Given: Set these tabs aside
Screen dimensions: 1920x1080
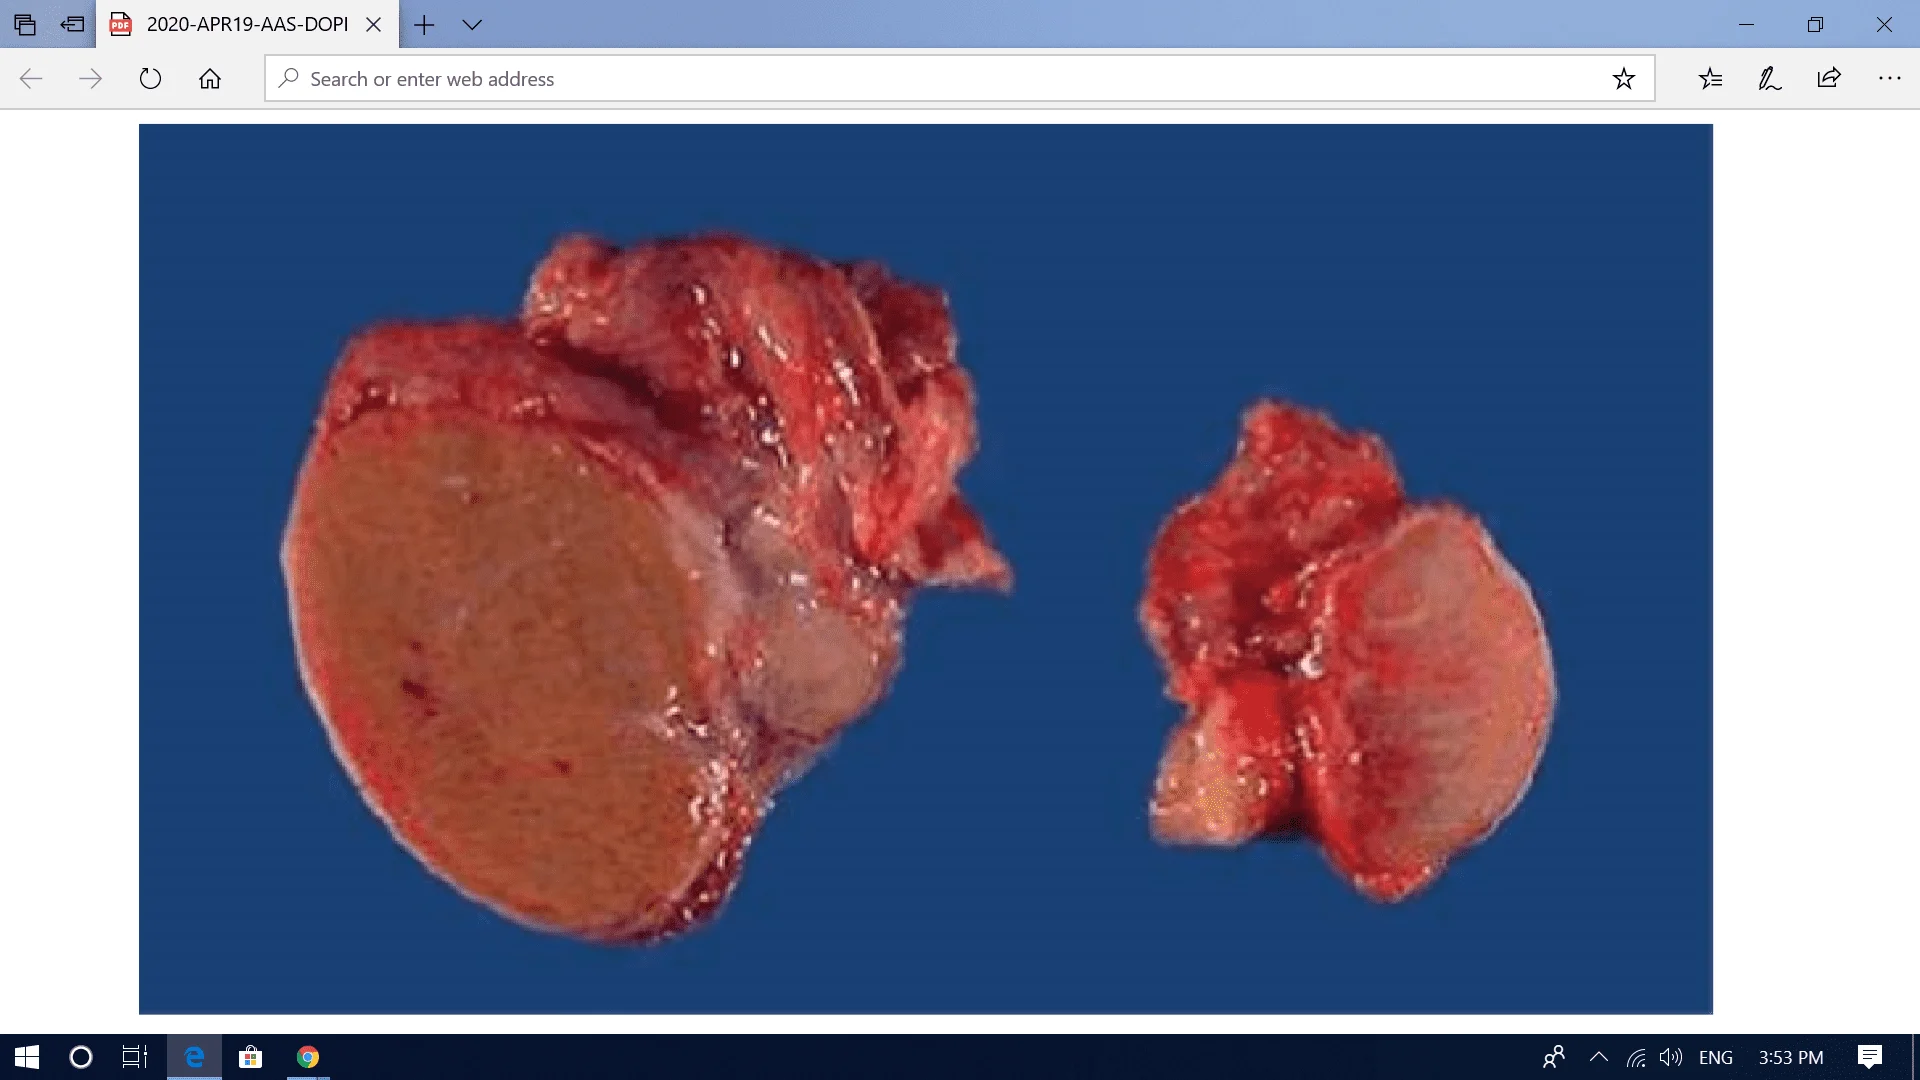Looking at the screenshot, I should point(72,24).
